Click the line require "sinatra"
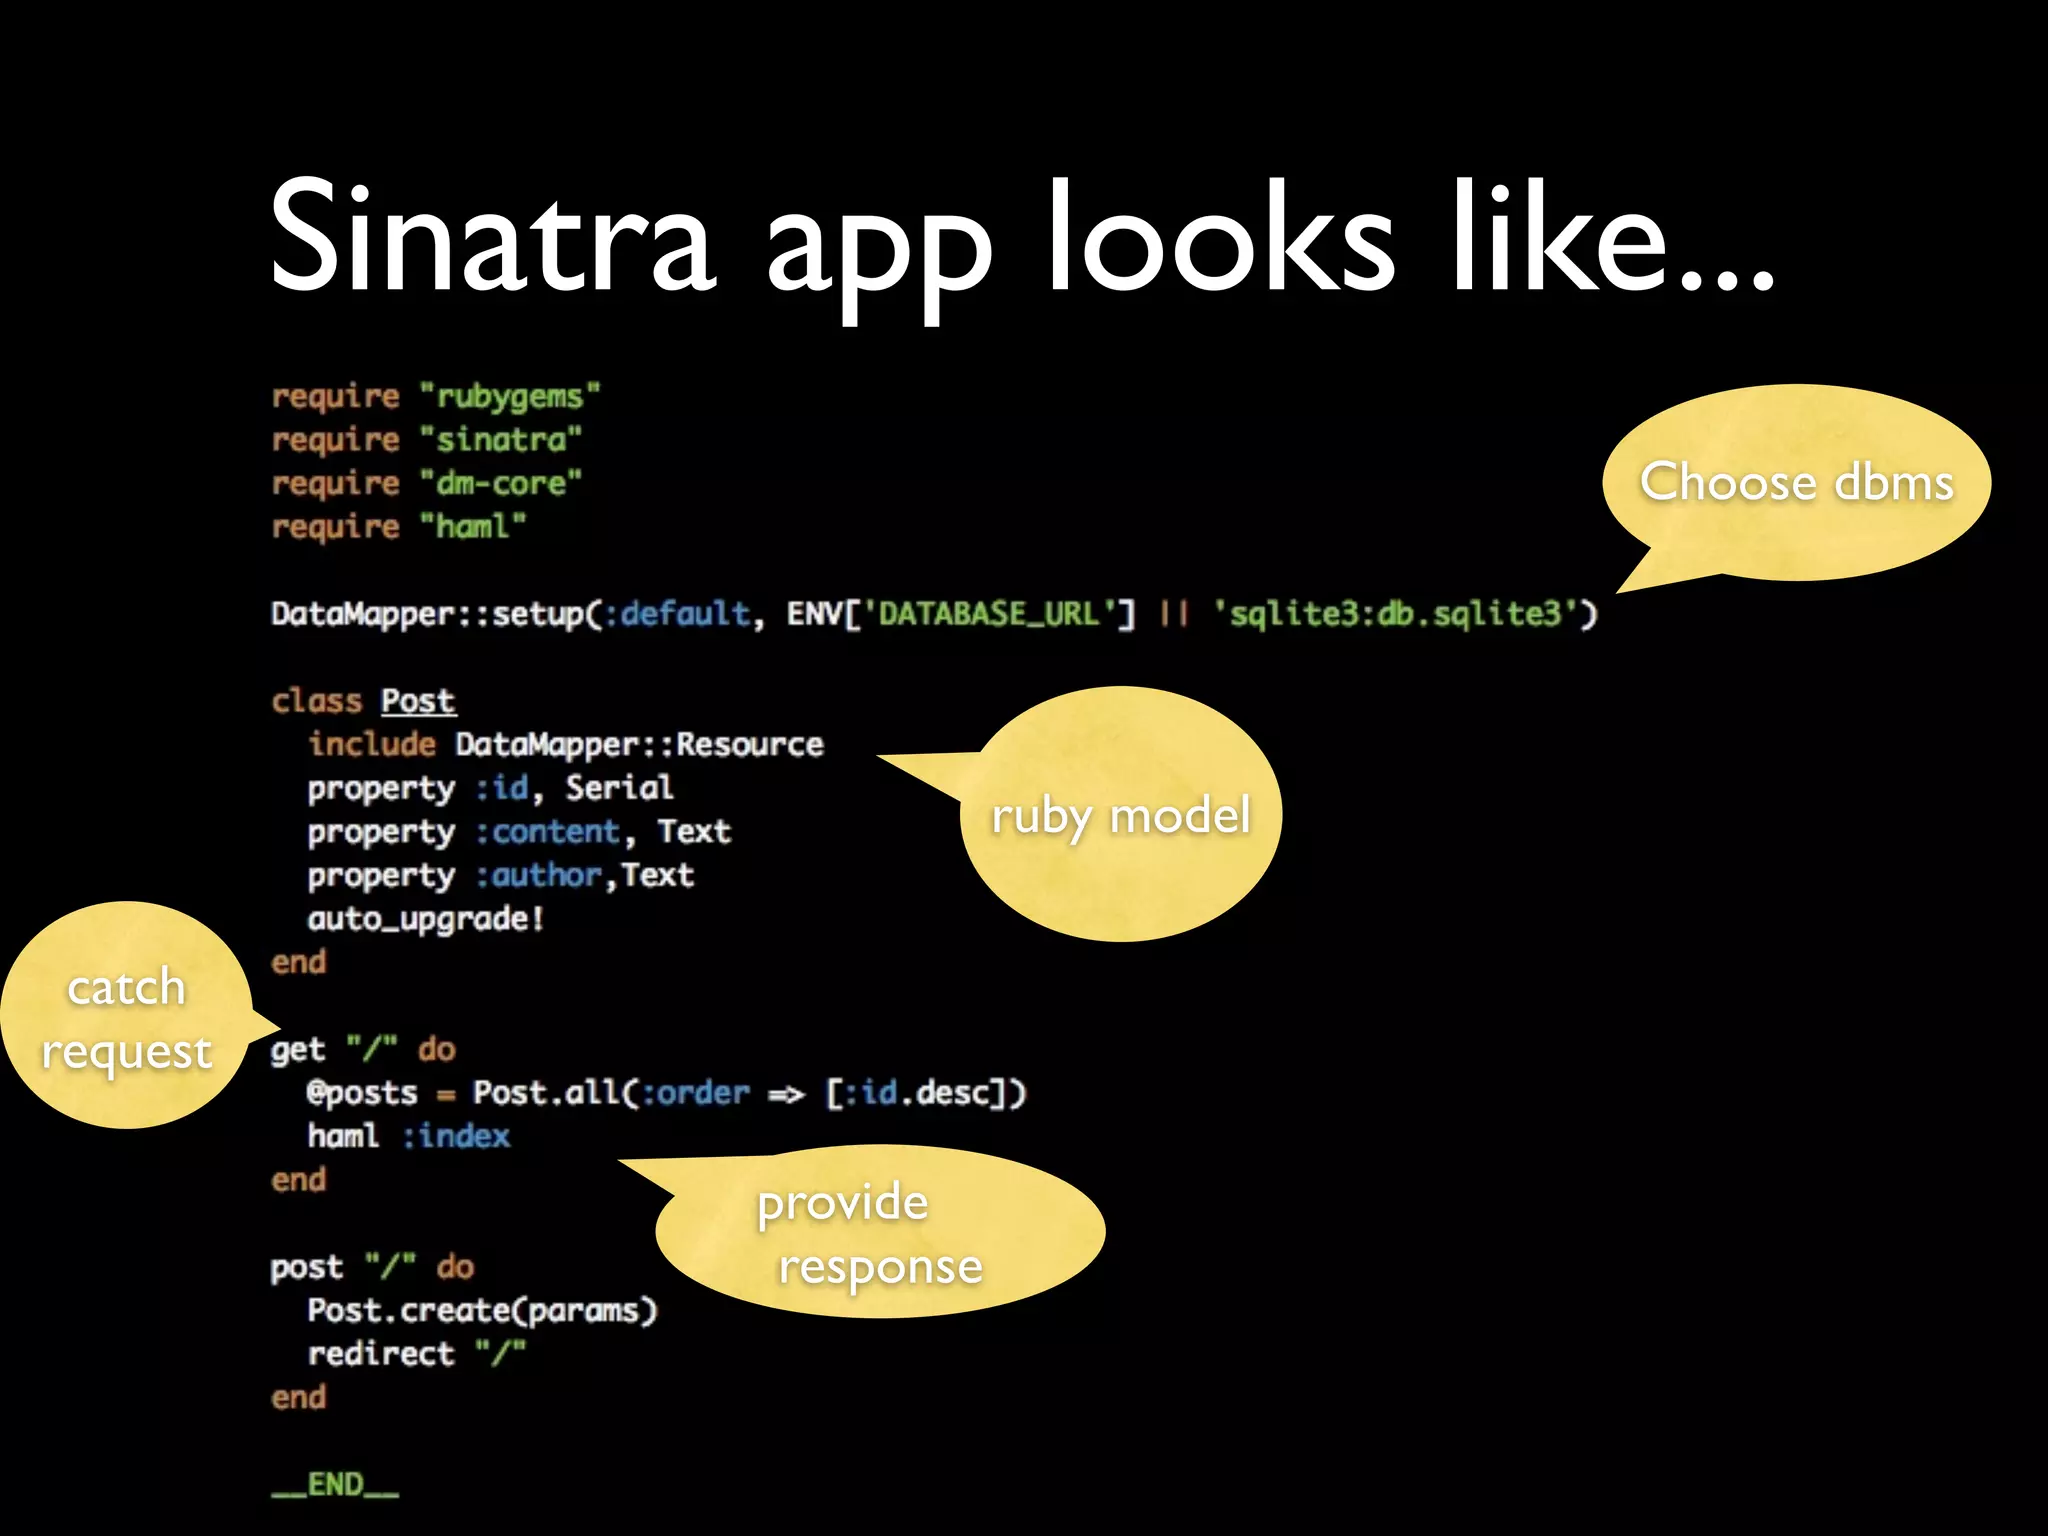Screen dimensions: 2048x1536 pos(427,440)
